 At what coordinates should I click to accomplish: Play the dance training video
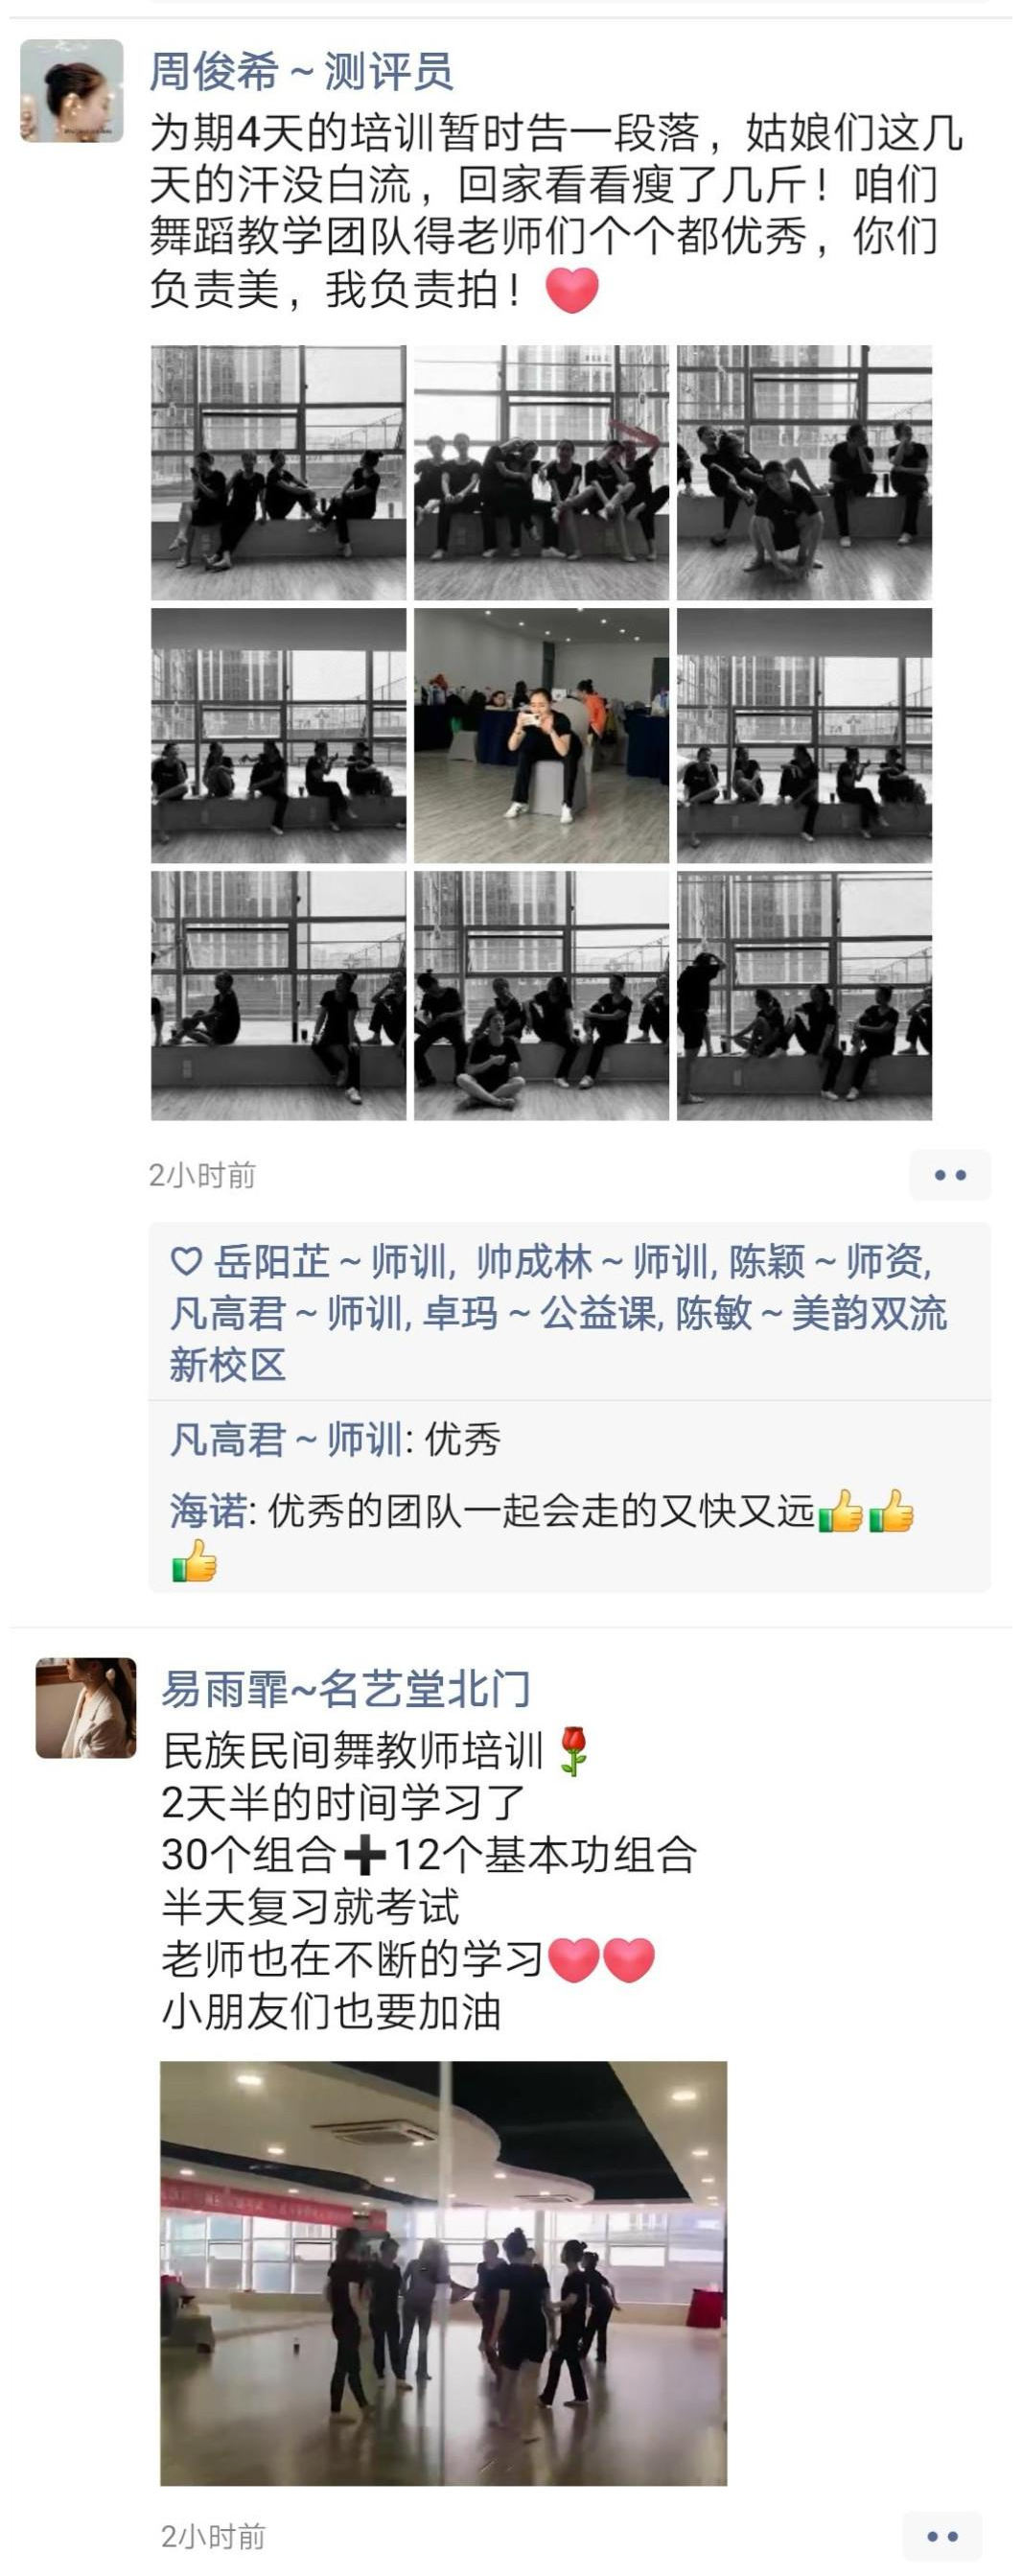coord(444,2273)
